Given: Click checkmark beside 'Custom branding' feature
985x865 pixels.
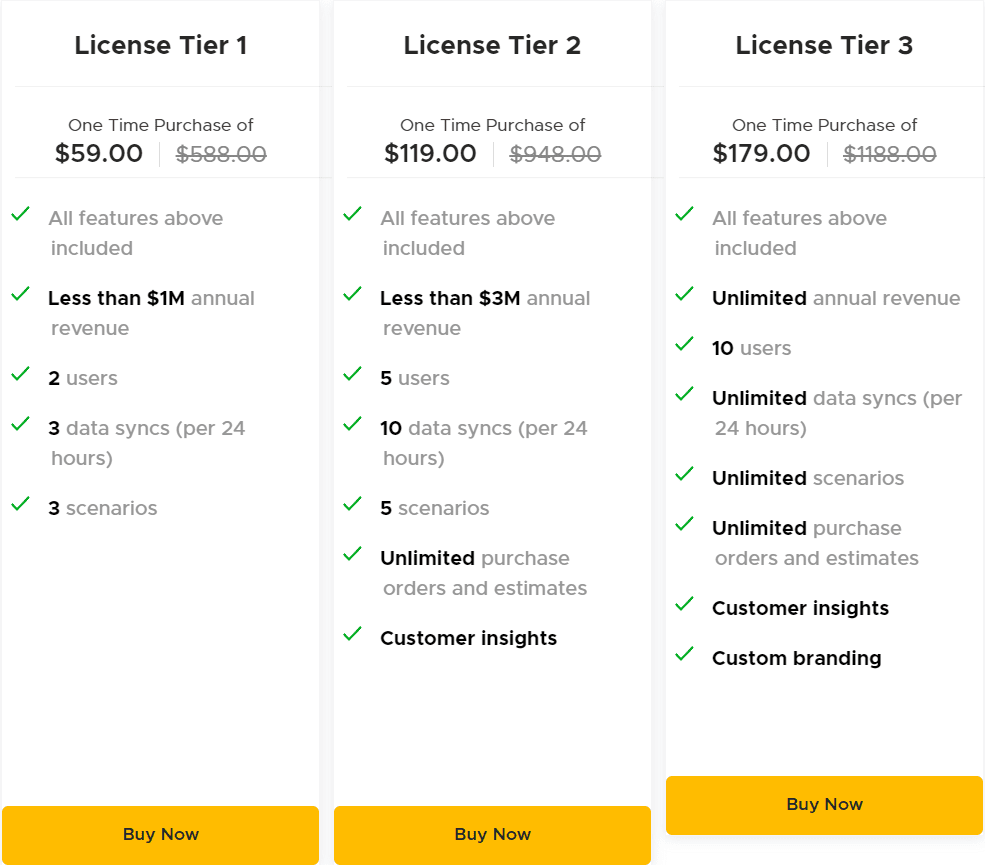Looking at the screenshot, I should 684,654.
